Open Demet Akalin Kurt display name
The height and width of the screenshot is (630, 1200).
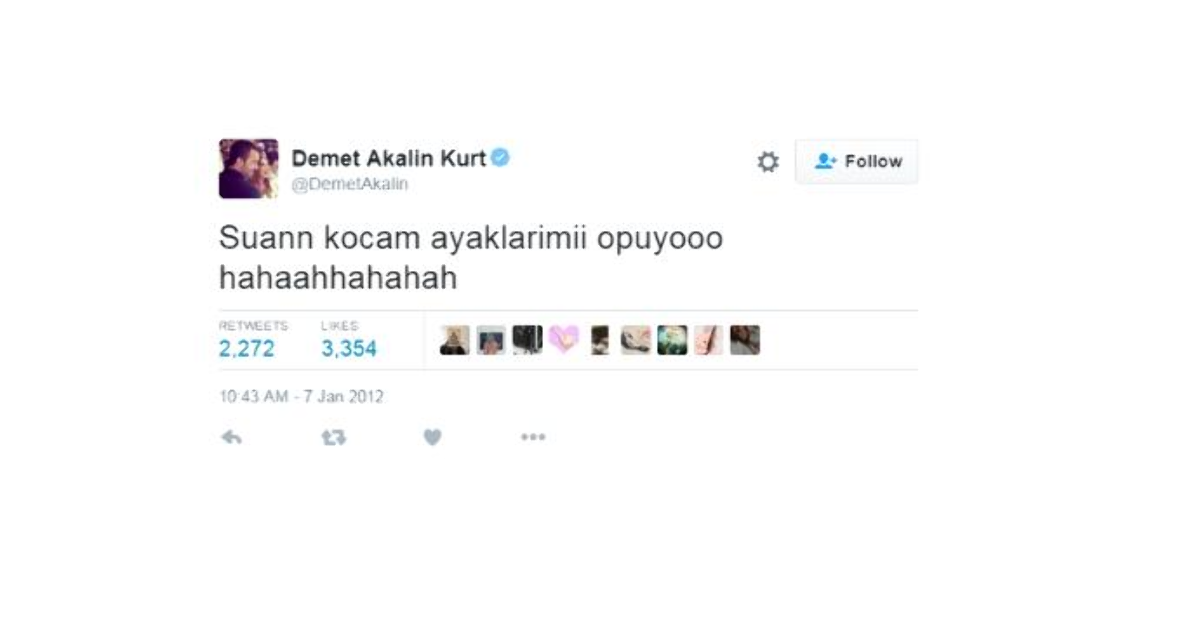click(388, 158)
